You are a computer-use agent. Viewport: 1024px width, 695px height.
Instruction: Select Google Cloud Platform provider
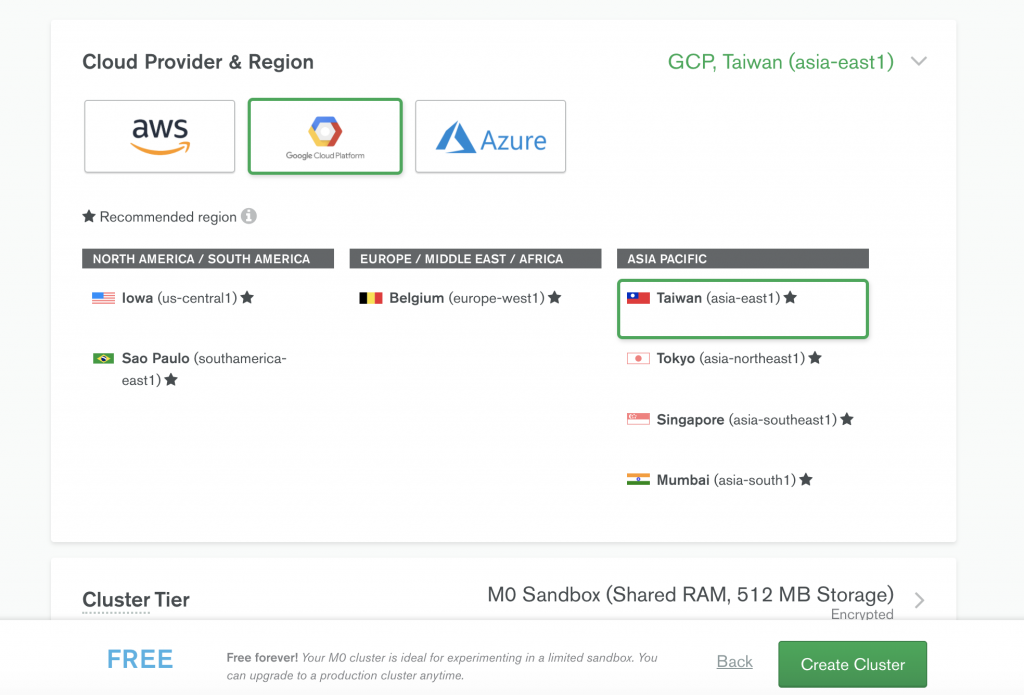coord(325,137)
